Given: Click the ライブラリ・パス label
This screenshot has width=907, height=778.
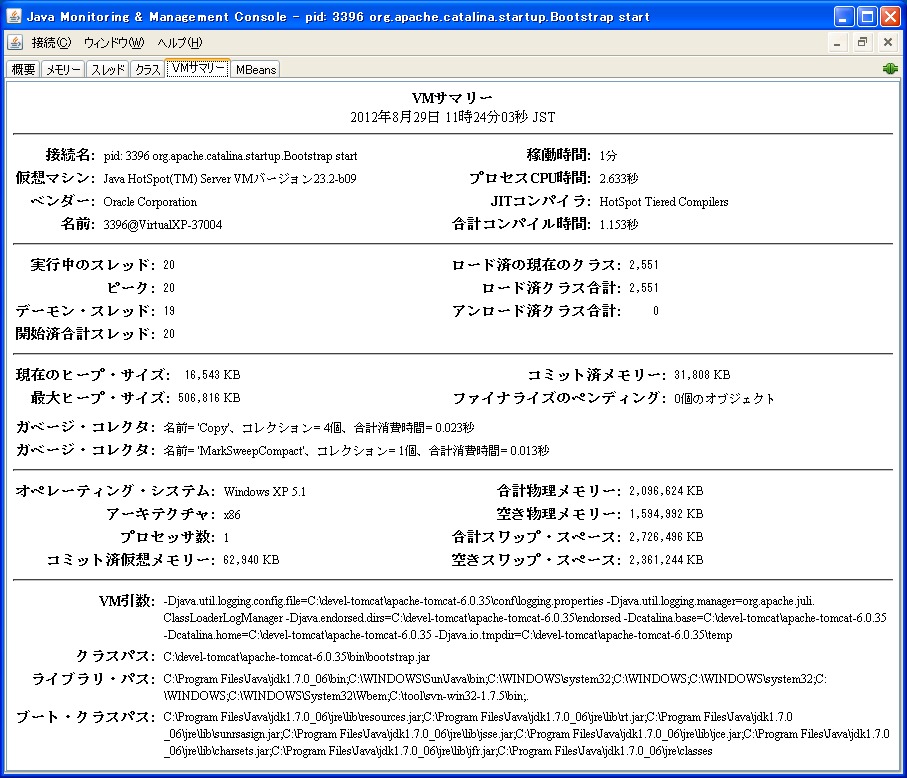Looking at the screenshot, I should coord(94,679).
